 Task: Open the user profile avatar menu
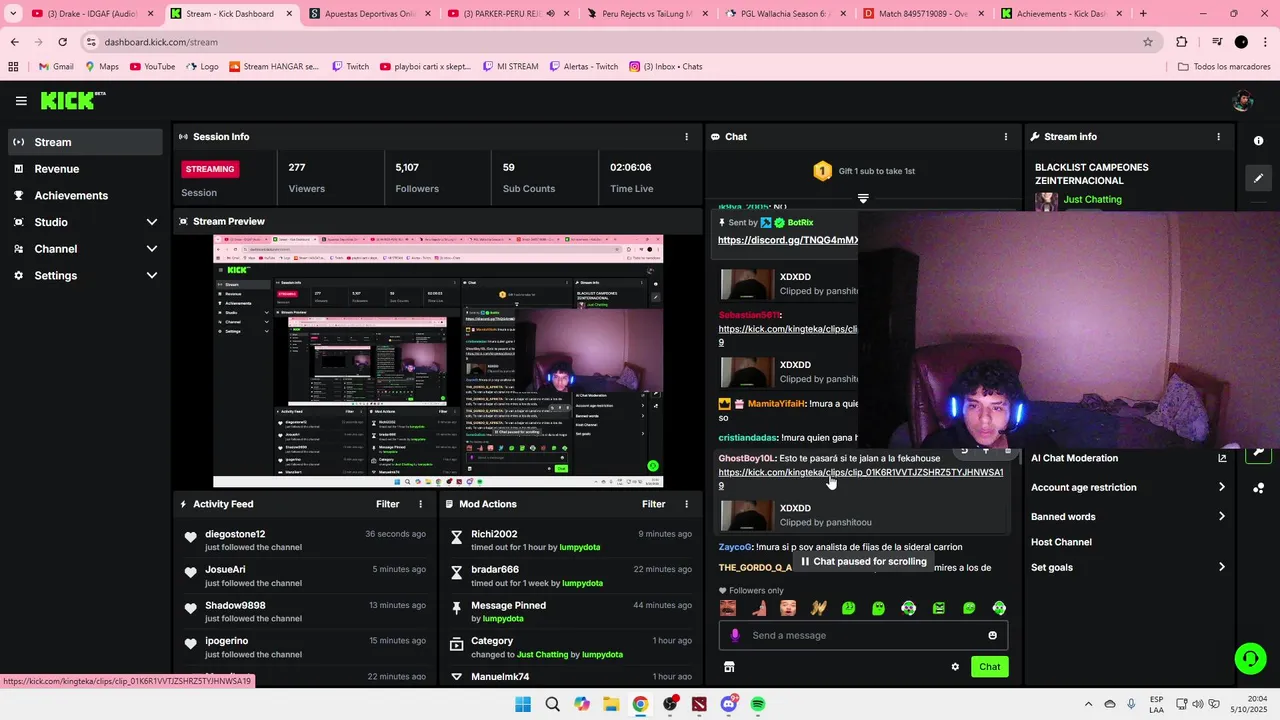1243,101
